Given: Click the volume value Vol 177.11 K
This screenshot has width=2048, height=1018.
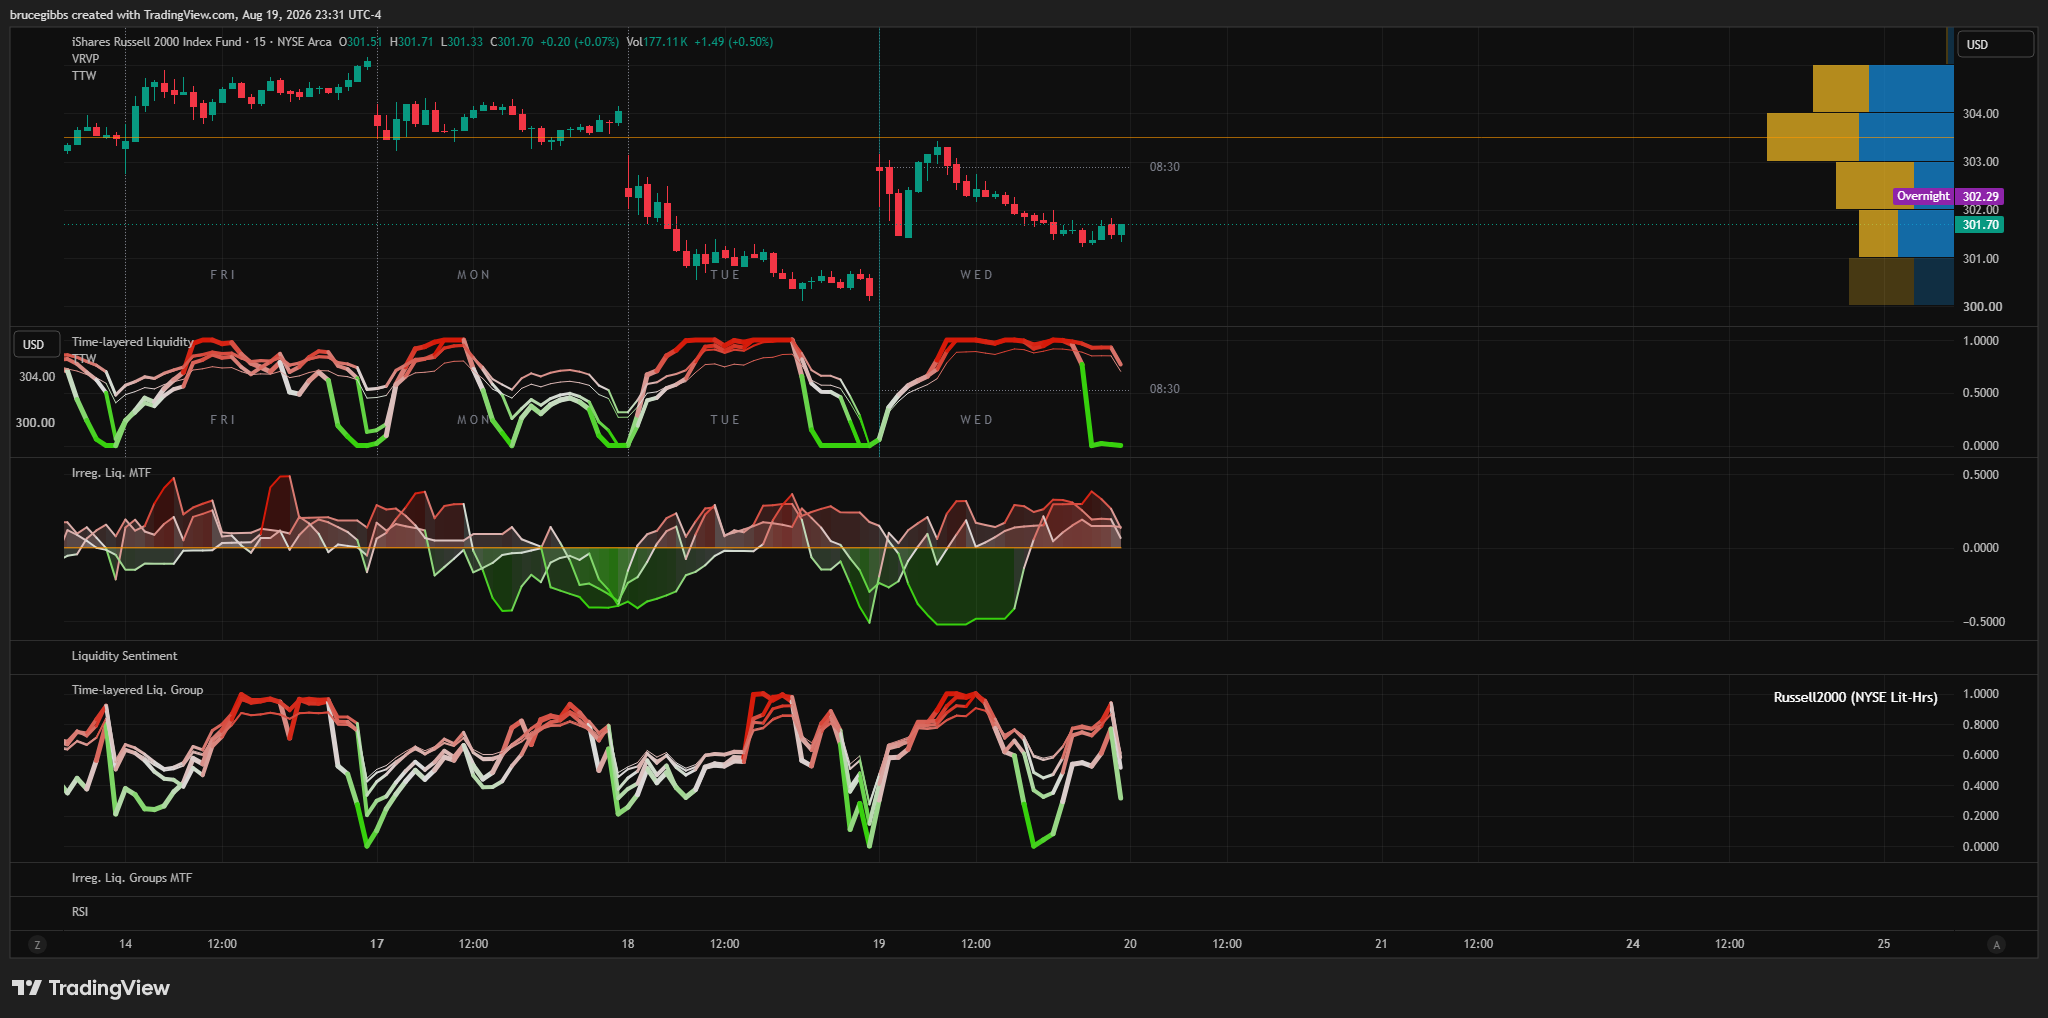Looking at the screenshot, I should coord(657,42).
